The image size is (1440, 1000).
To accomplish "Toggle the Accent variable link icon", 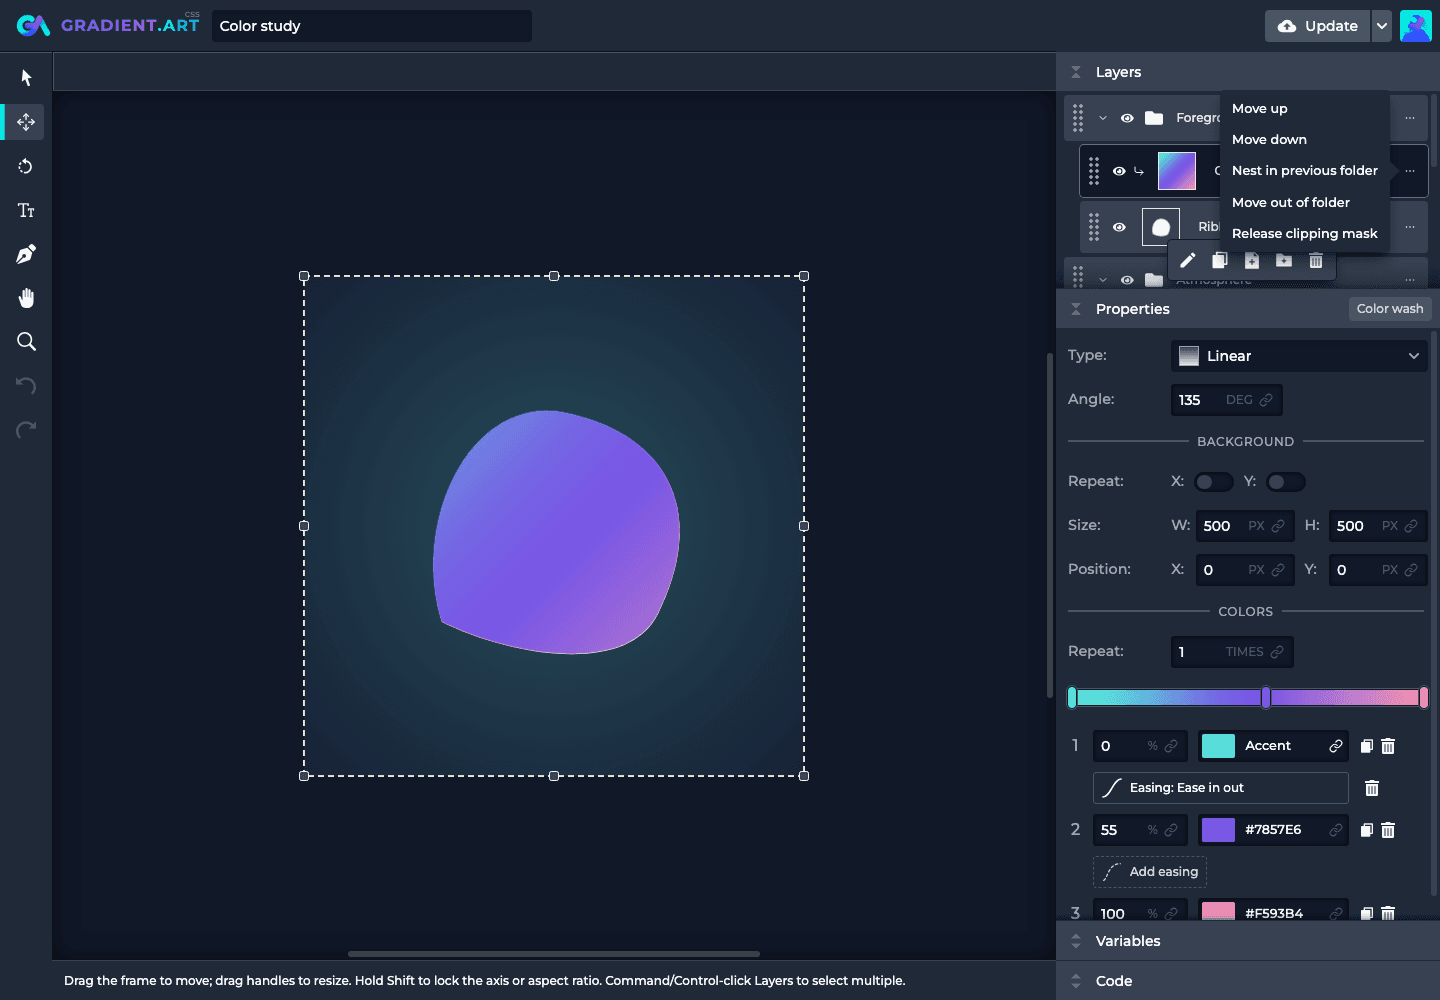I will pos(1335,746).
